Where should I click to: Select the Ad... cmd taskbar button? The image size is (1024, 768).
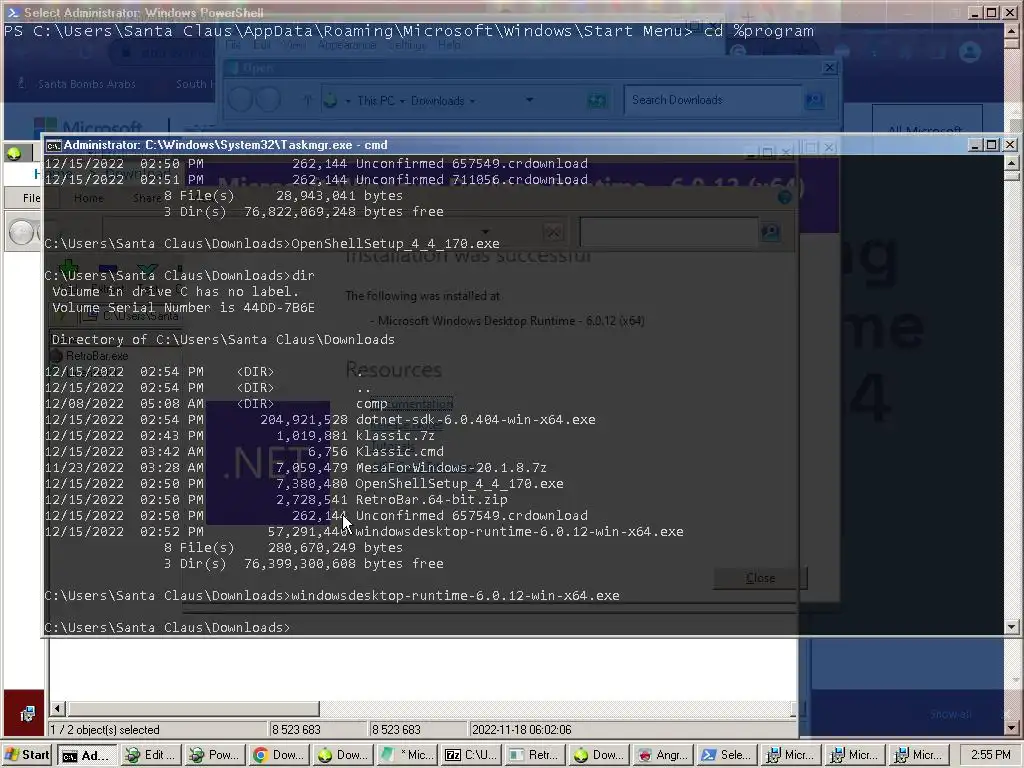tap(87, 755)
